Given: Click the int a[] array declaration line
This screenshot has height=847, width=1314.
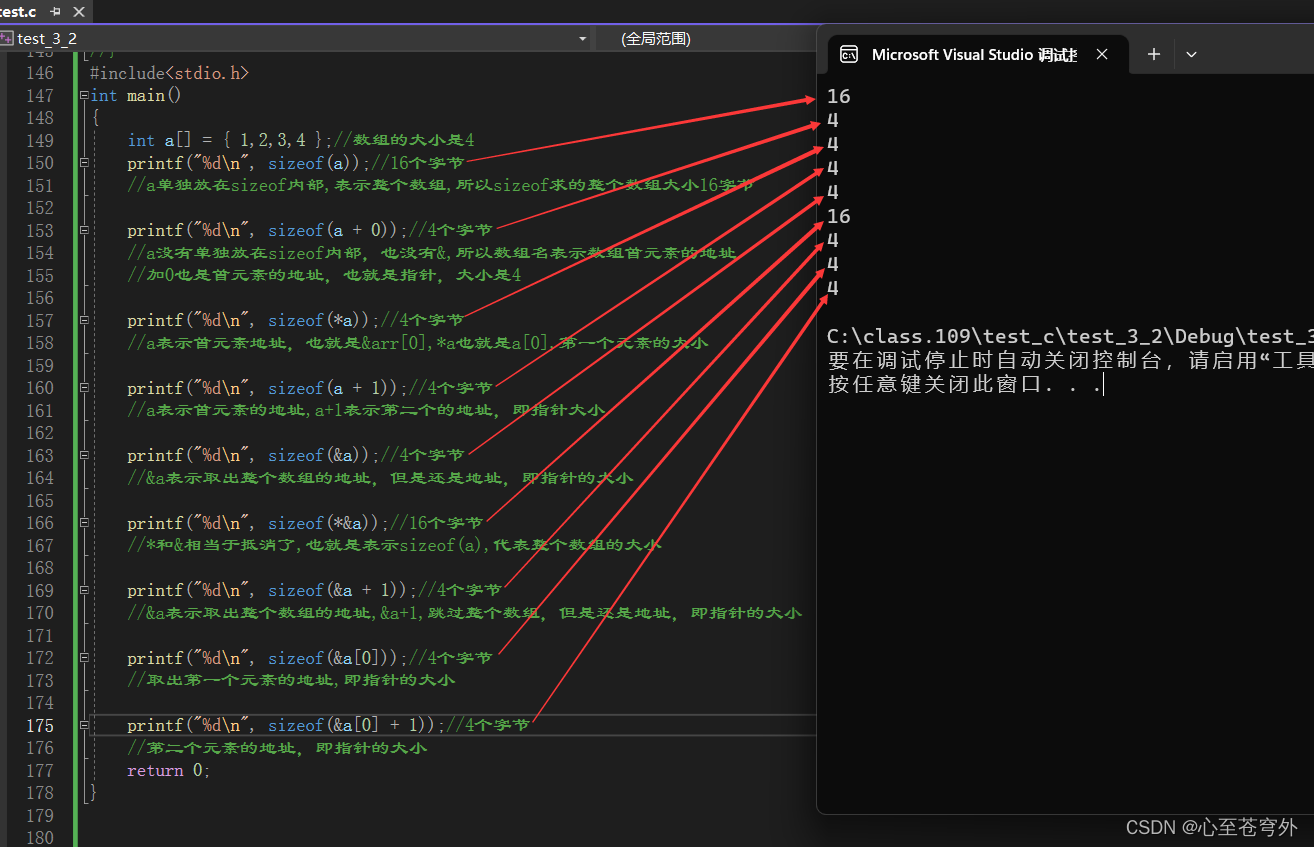Looking at the screenshot, I should (301, 141).
